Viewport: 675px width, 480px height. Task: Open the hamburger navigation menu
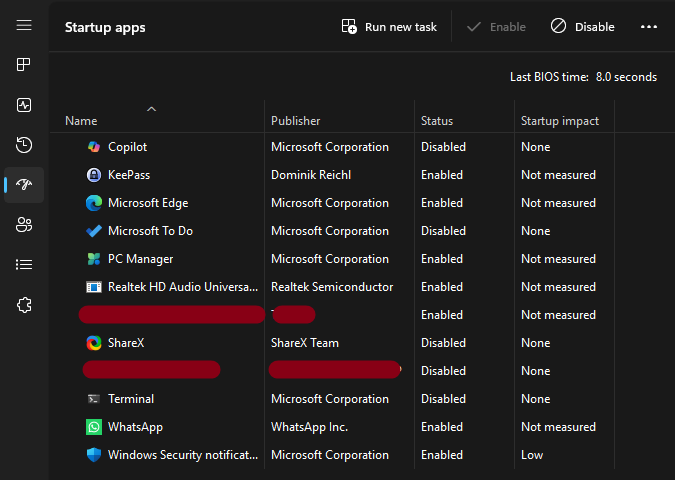pos(24,25)
